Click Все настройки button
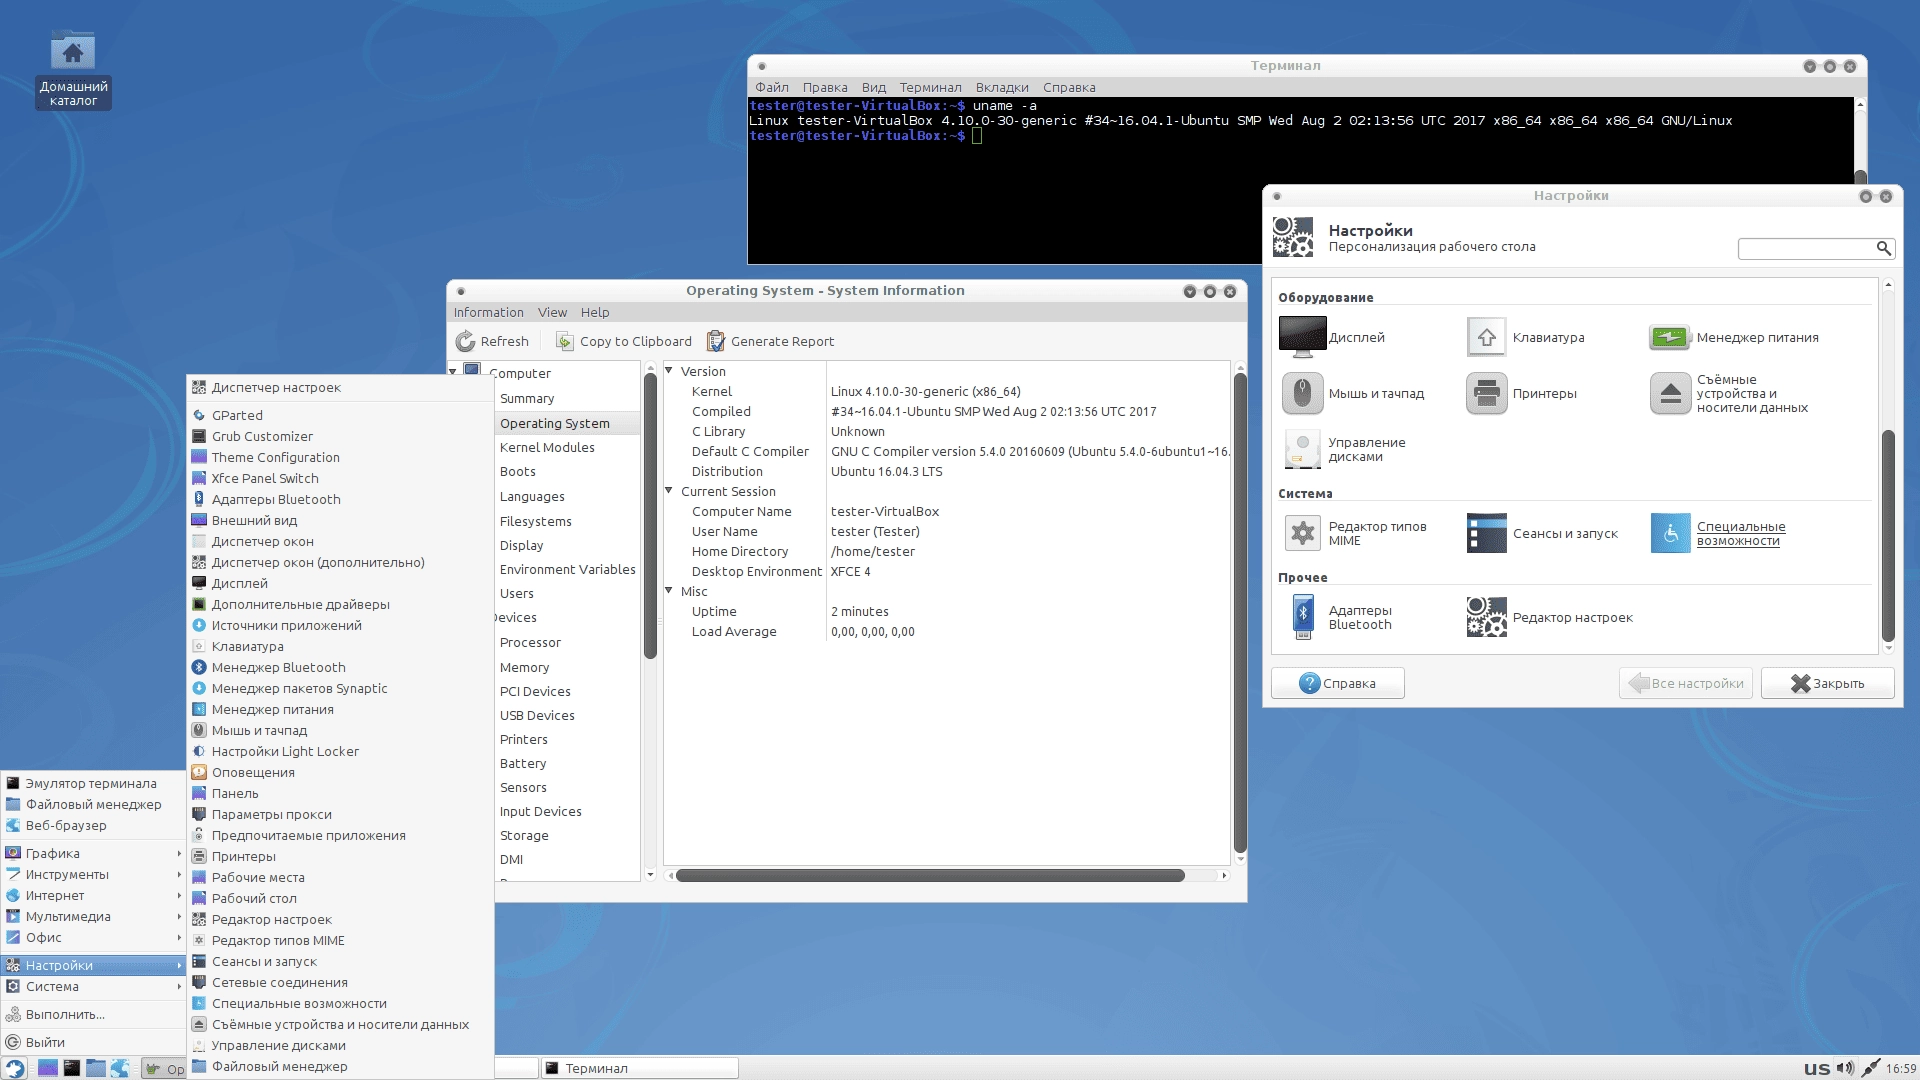Image resolution: width=1920 pixels, height=1080 pixels. 1685,683
